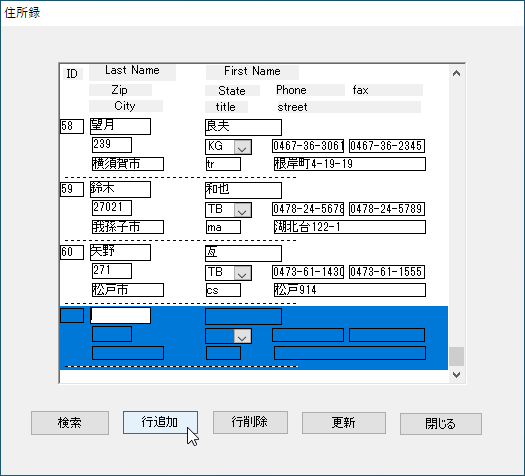Click City field containing 松戸市

click(x=128, y=290)
